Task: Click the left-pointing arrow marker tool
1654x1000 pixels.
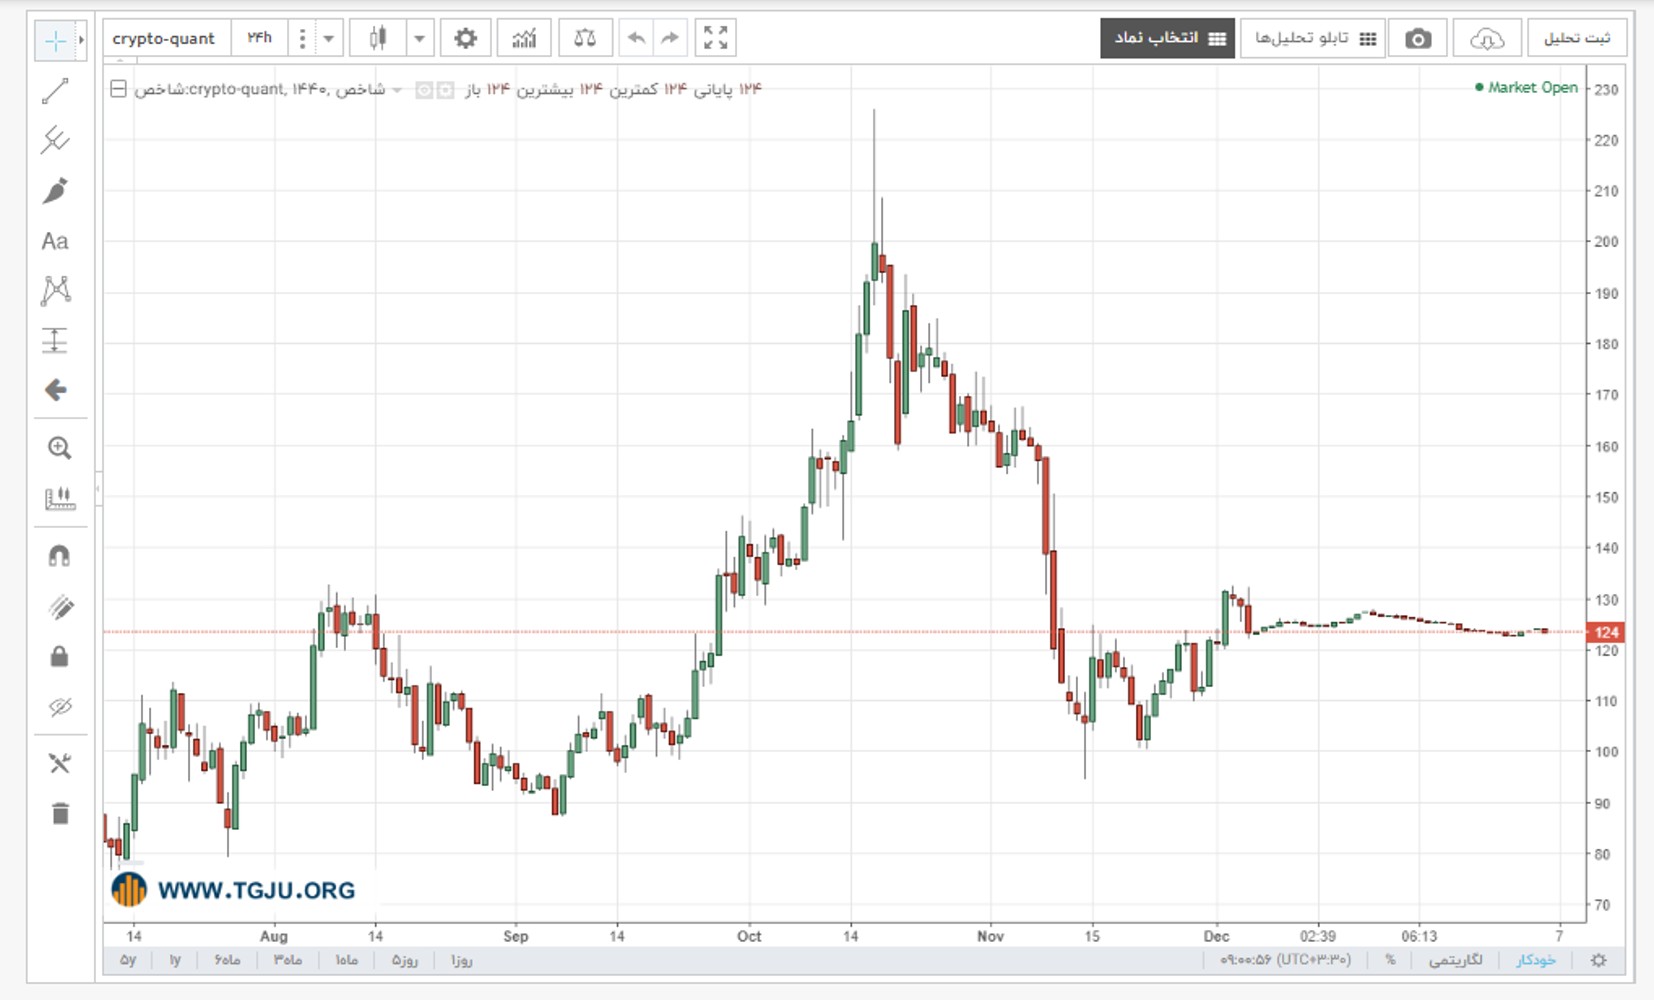Action: coord(56,390)
